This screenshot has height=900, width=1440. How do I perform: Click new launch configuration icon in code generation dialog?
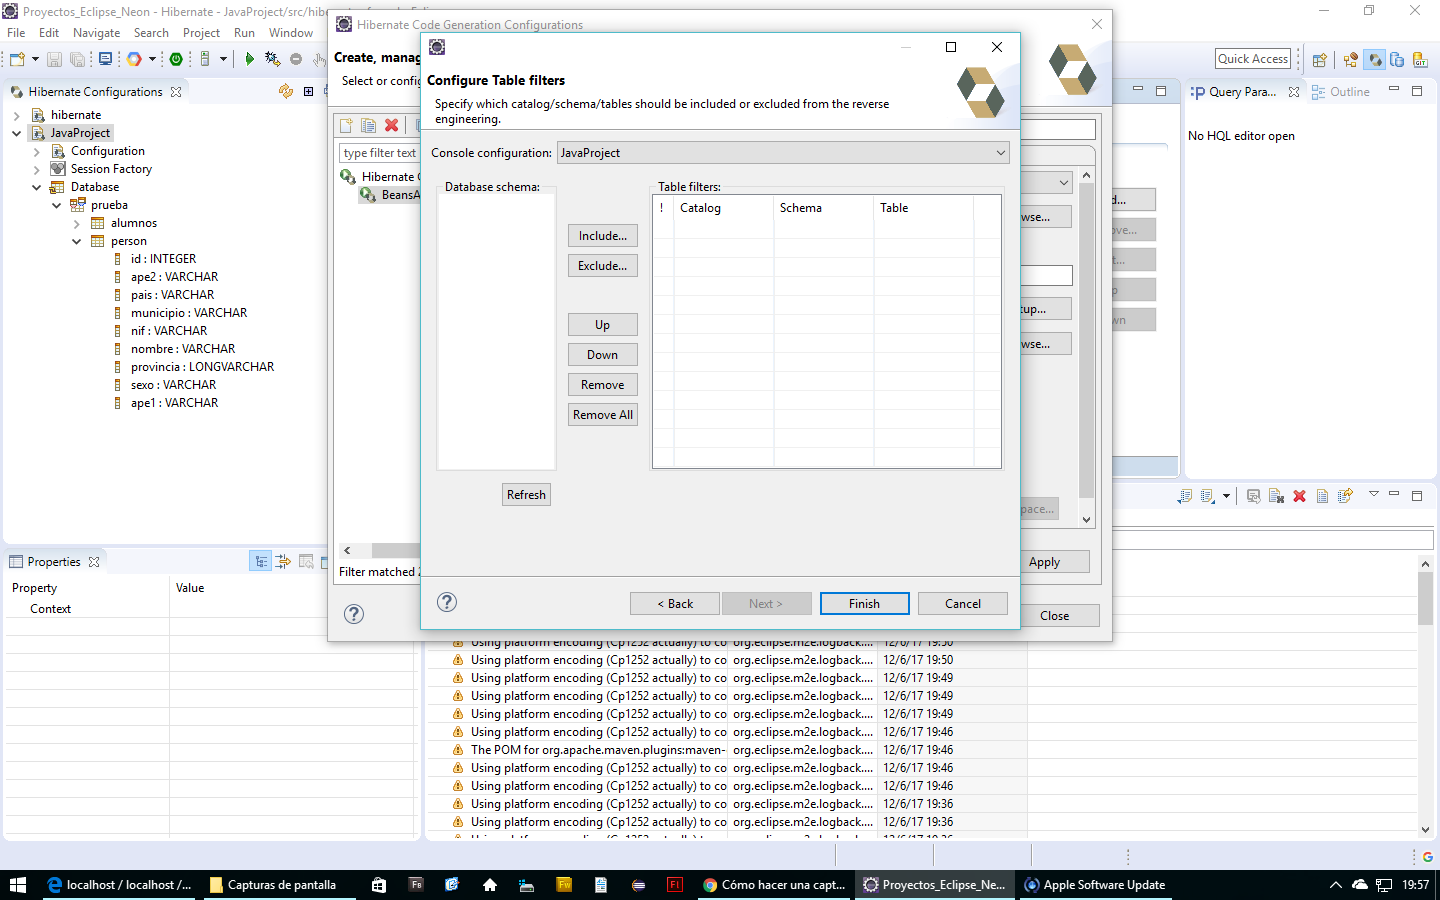[x=346, y=125]
